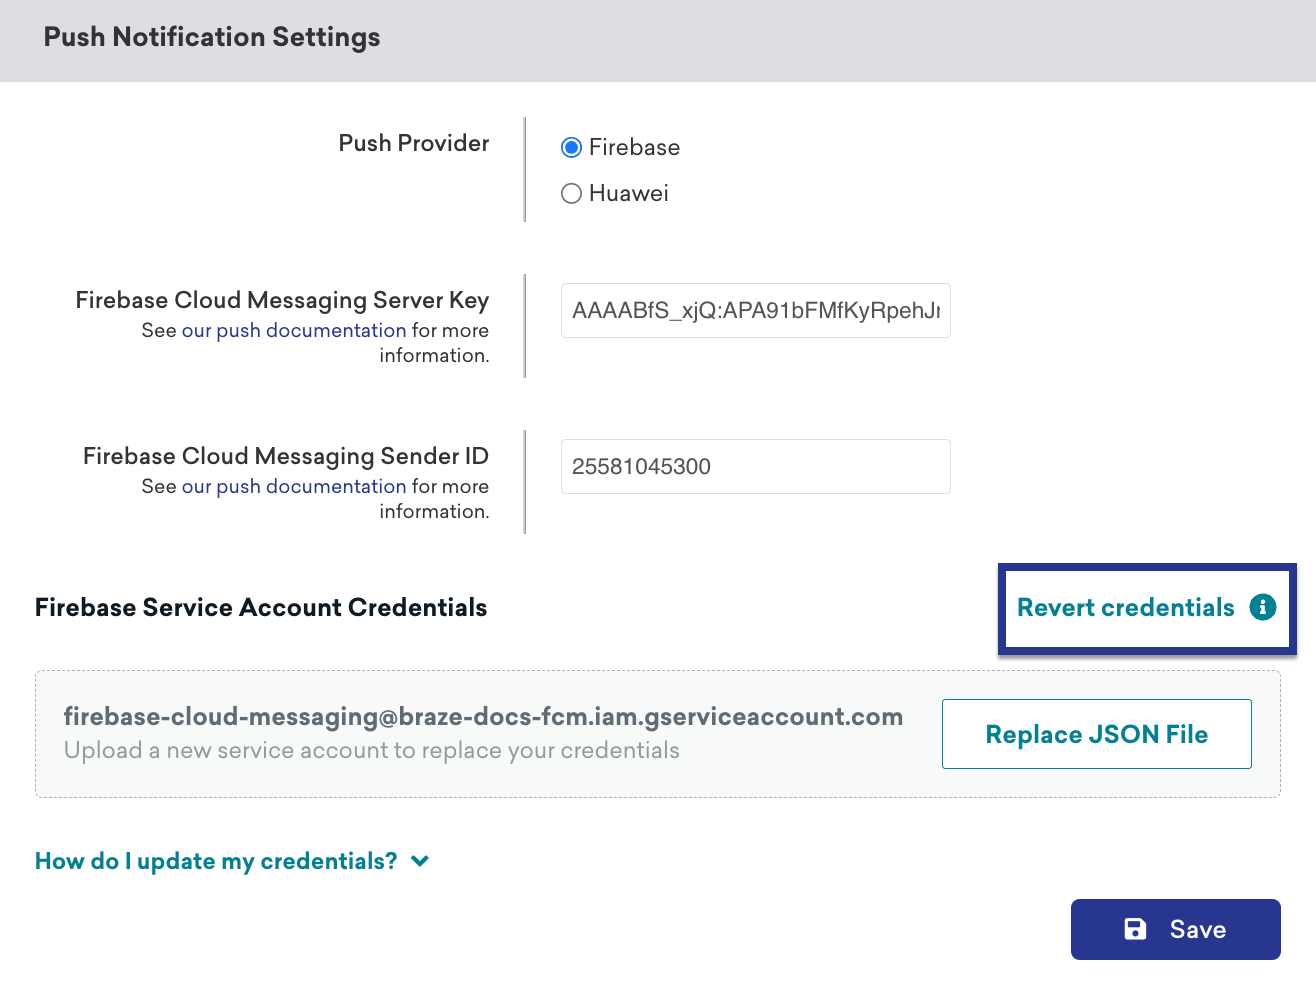Click the save disk icon on Save button
This screenshot has height=995, width=1316.
(1134, 929)
